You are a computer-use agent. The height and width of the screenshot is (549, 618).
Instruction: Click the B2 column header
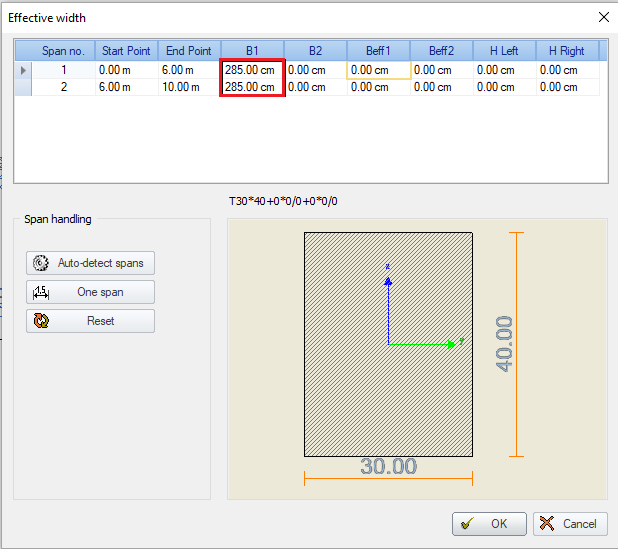pyautogui.click(x=315, y=51)
